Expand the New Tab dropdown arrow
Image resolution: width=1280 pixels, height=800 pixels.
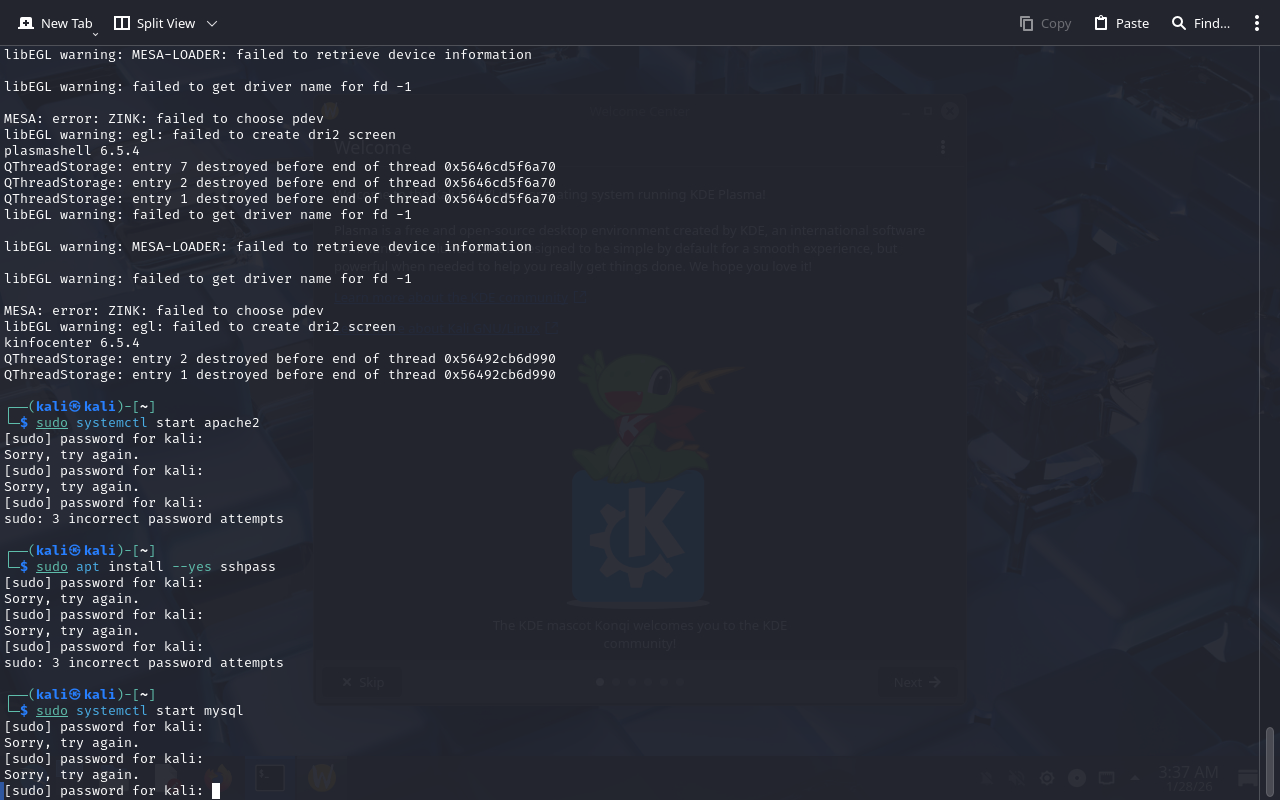click(x=96, y=34)
